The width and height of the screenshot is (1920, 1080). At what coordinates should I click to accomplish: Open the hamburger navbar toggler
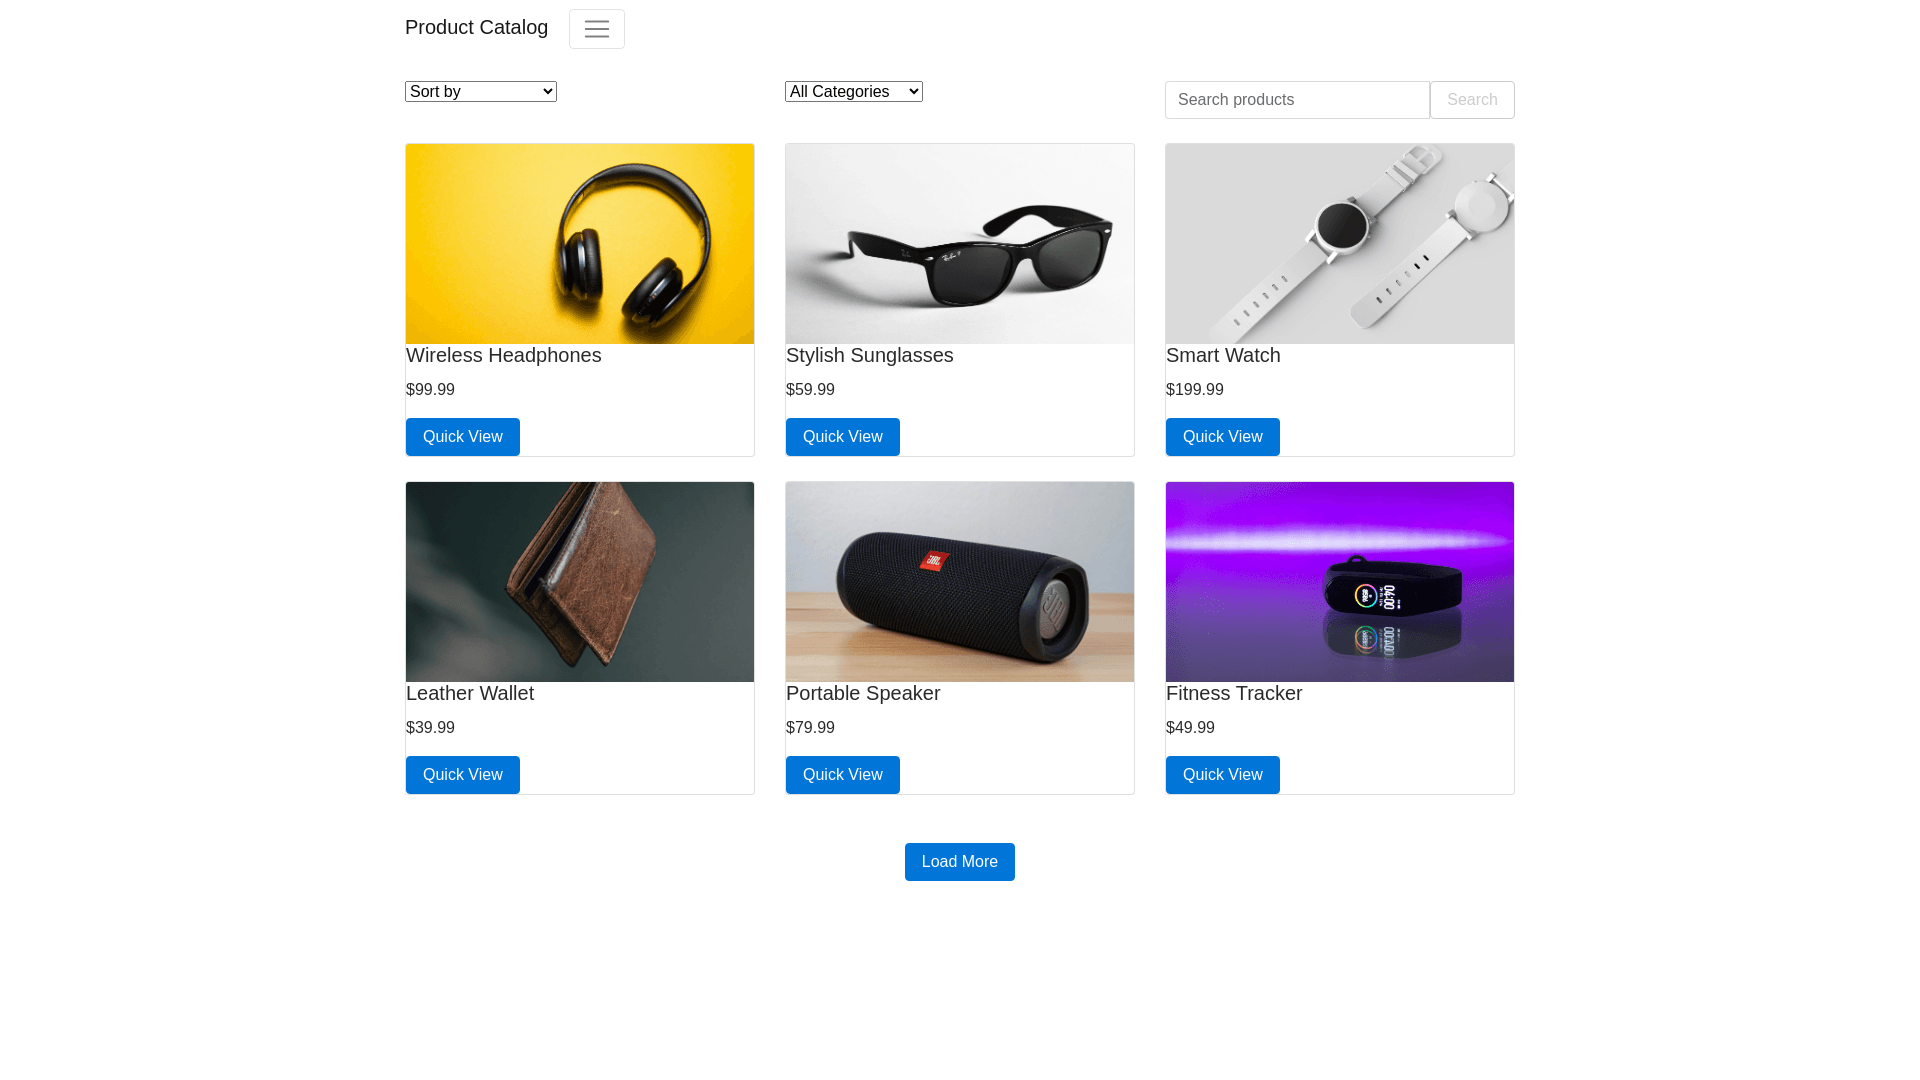pos(597,29)
